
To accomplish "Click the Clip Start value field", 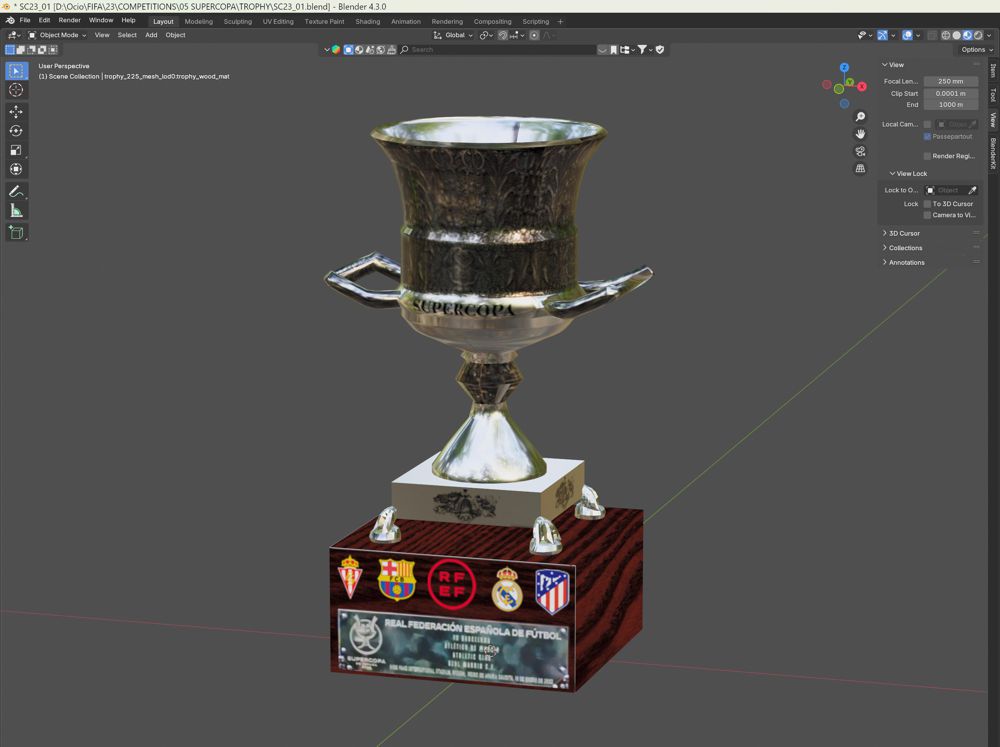I will [950, 94].
